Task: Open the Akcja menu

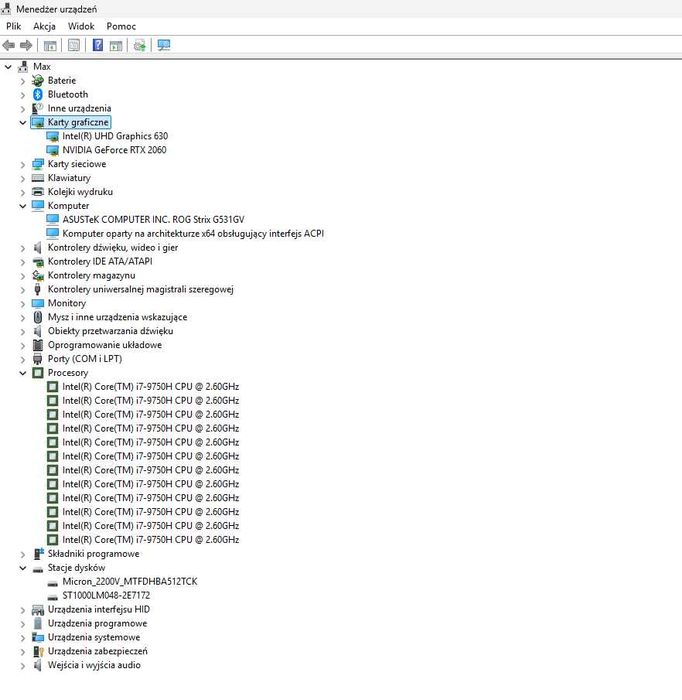Action: click(x=44, y=26)
